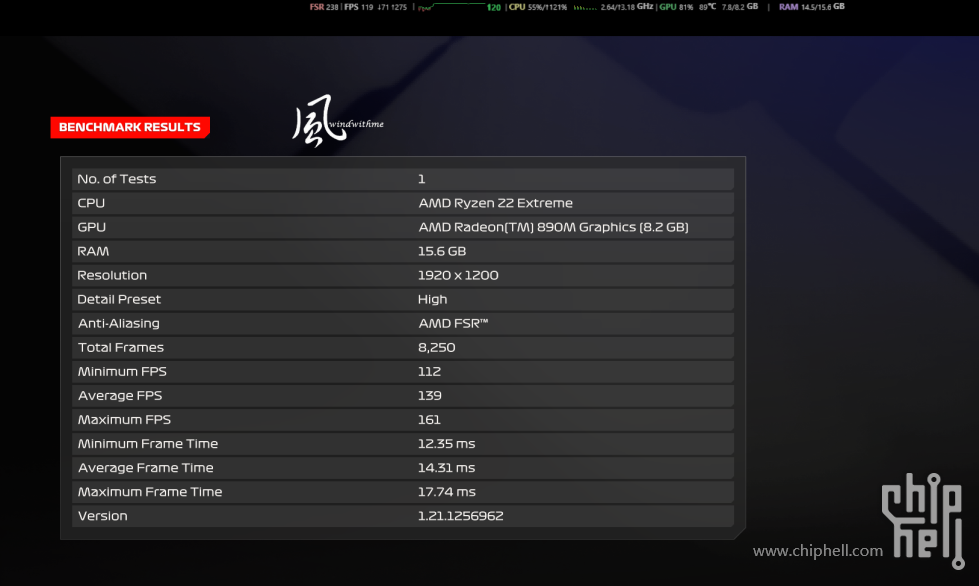Open the www.chiphell.com link
979x586 pixels.
click(x=817, y=551)
